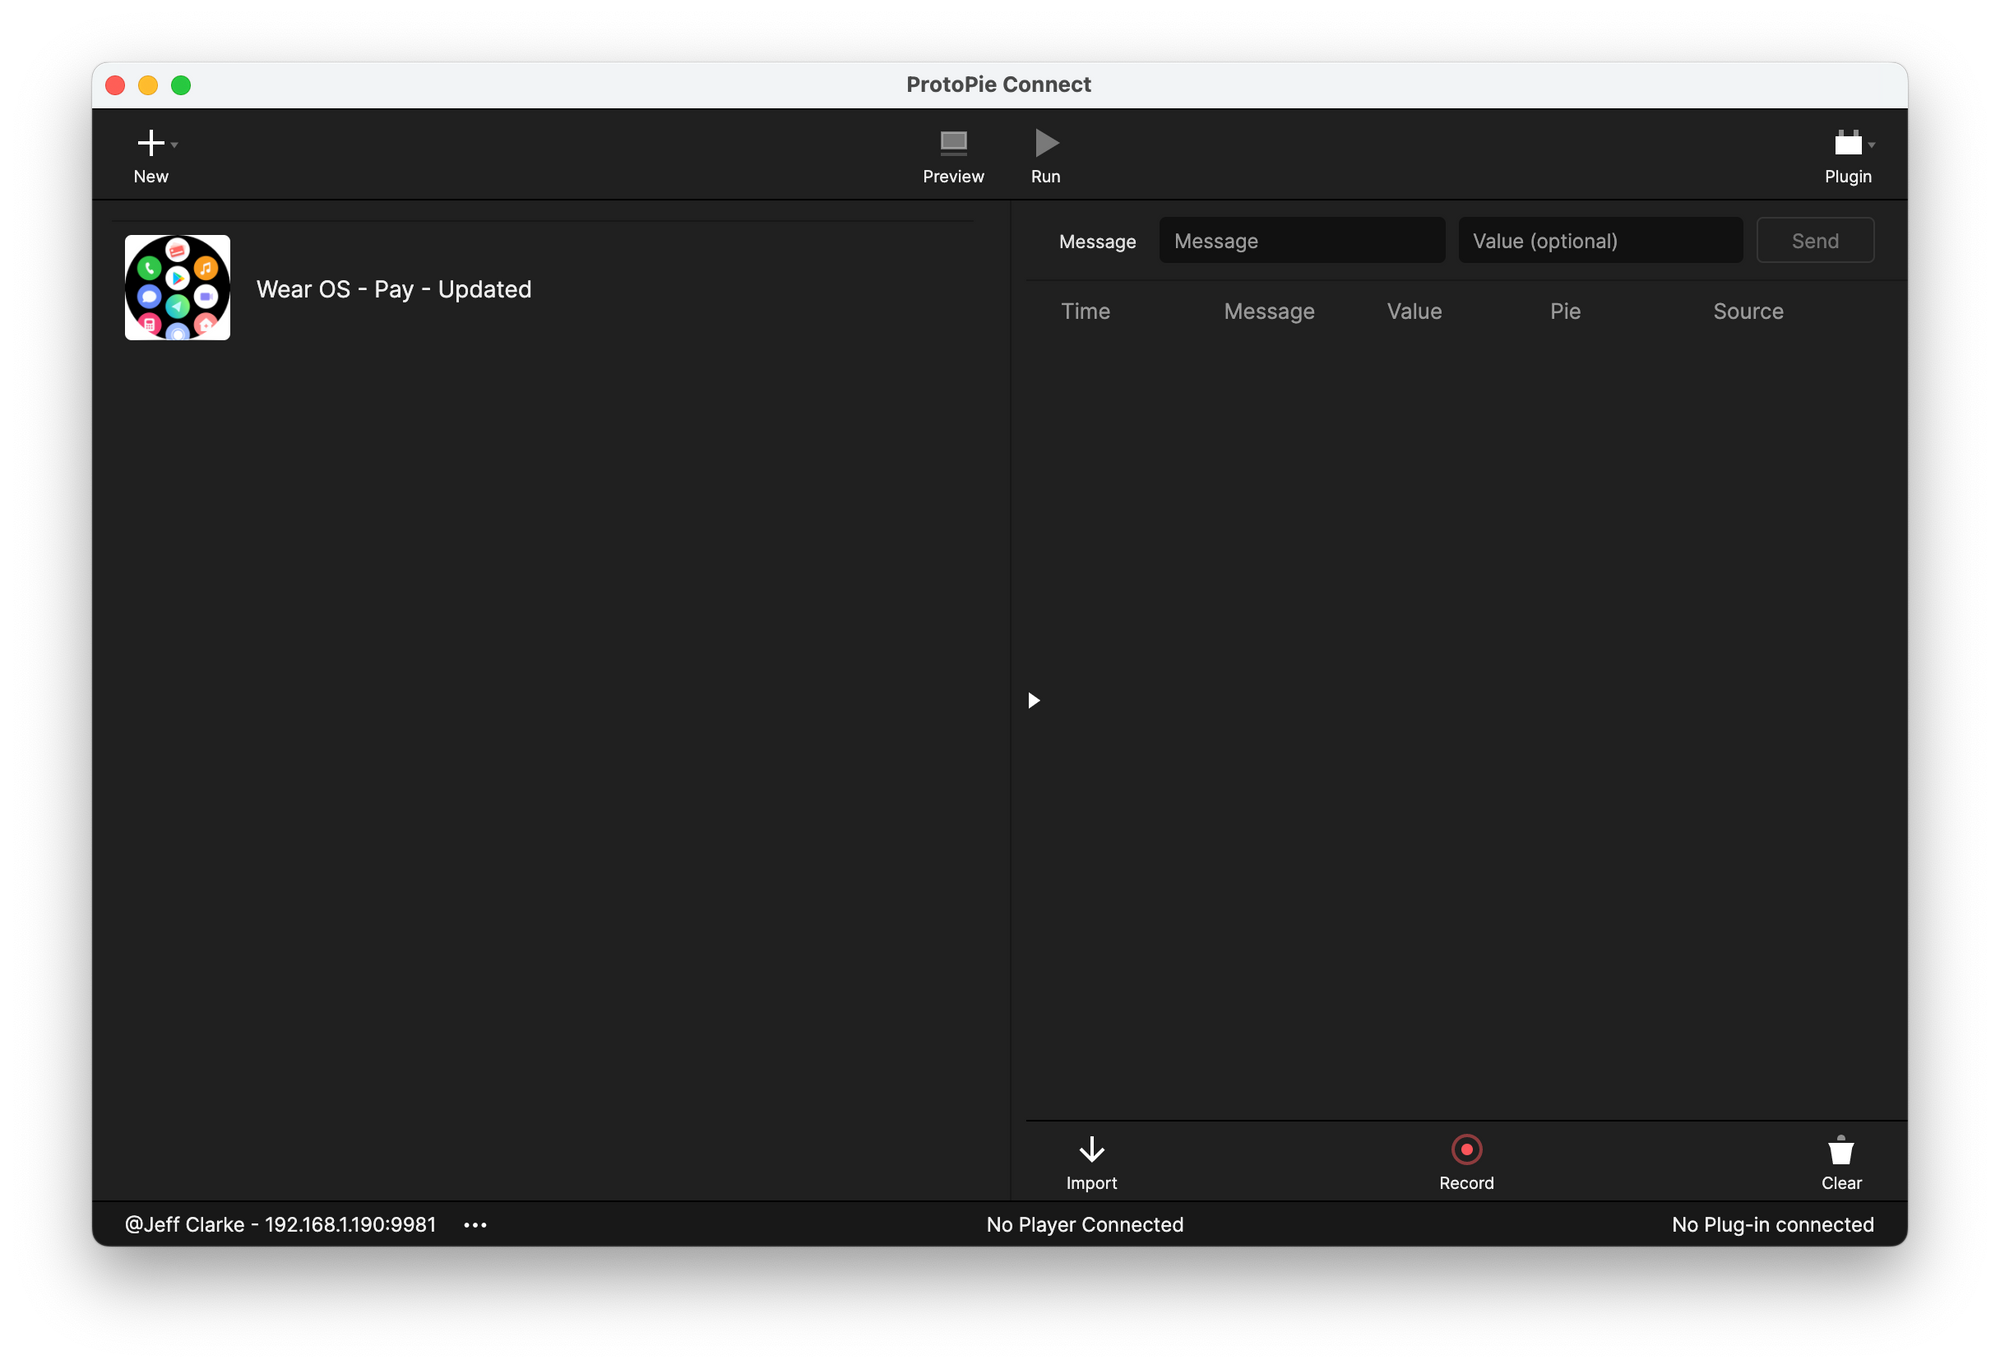This screenshot has width=2000, height=1368.
Task: Open the three-dots menu beside IP address
Action: (475, 1225)
